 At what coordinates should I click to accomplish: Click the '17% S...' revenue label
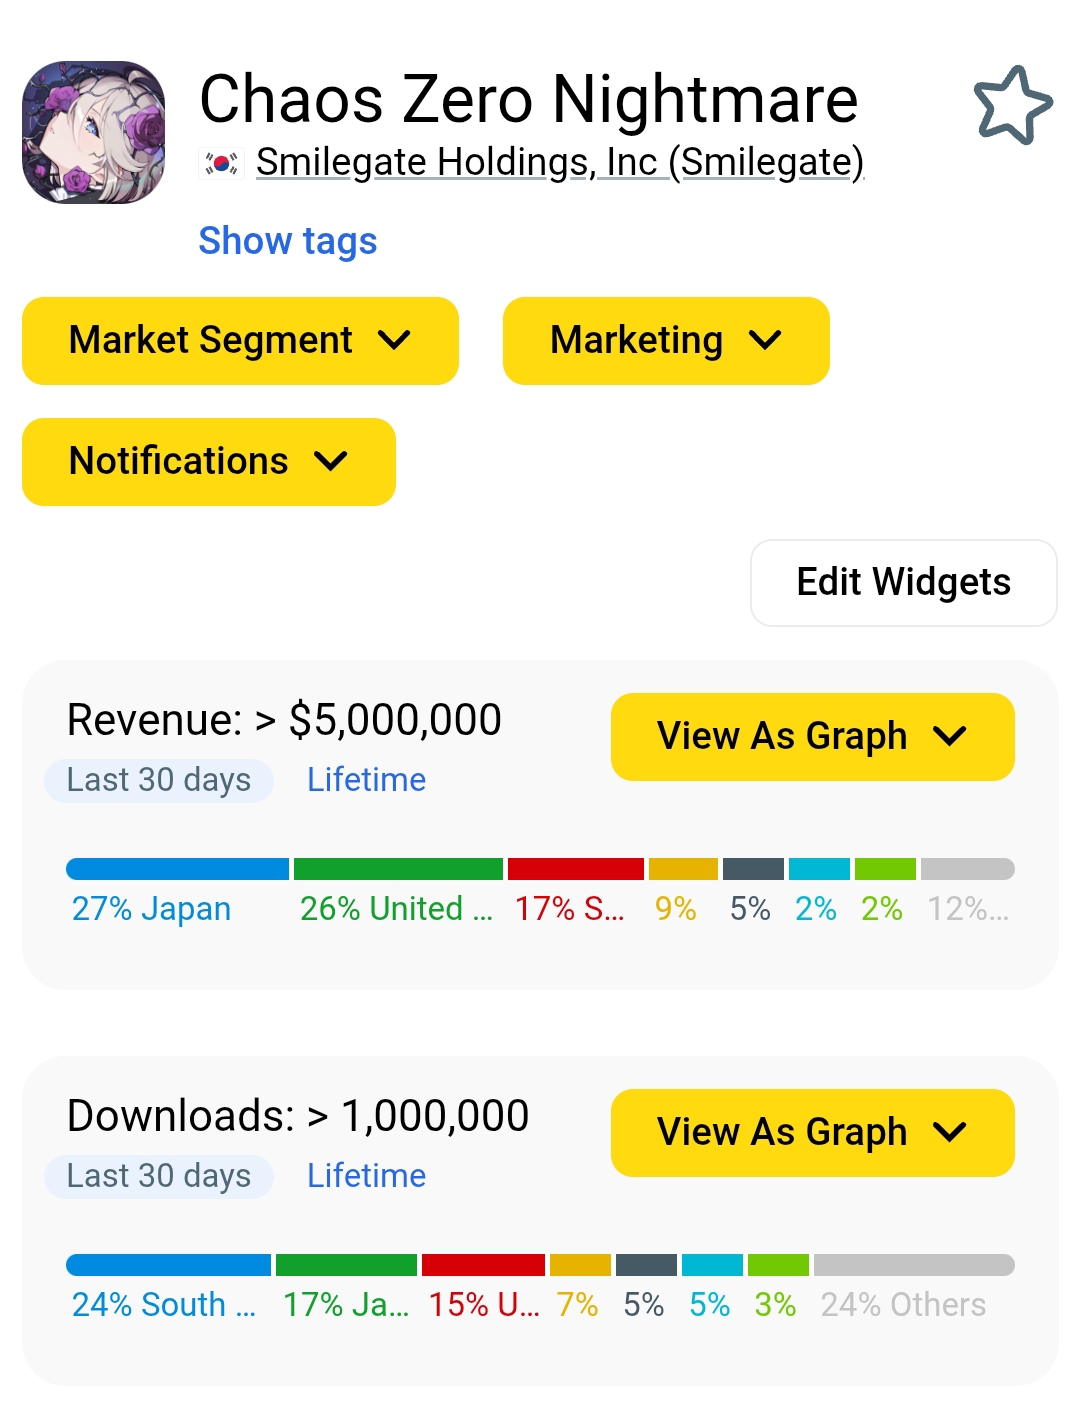[x=569, y=909]
